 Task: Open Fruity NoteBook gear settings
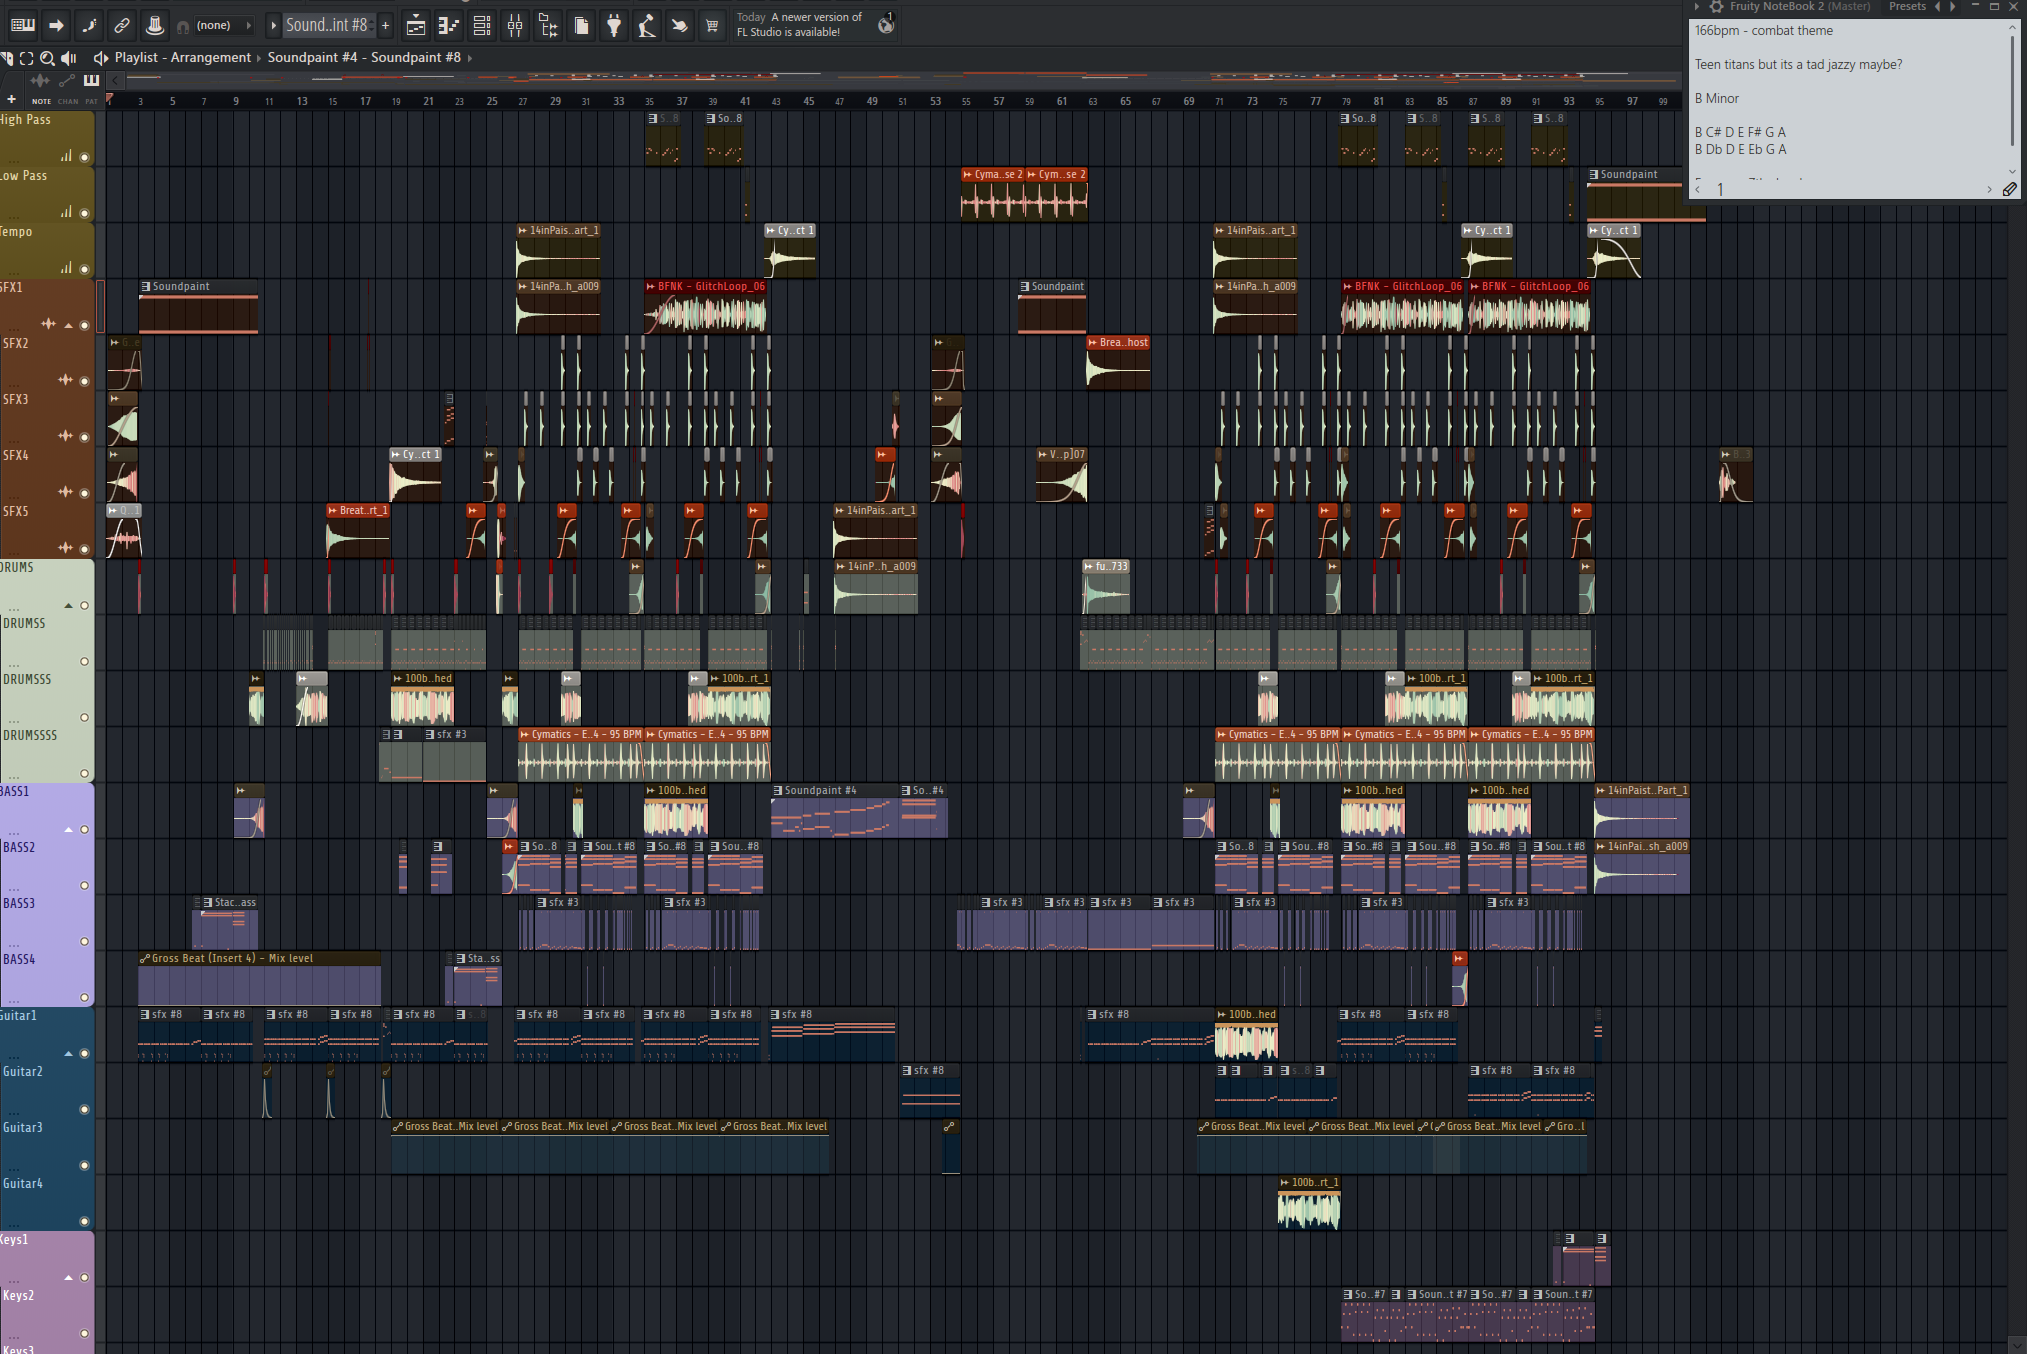tap(1716, 7)
